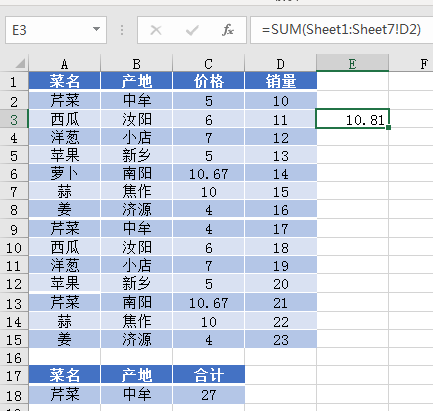This screenshot has width=433, height=411.
Task: Click header cell 销量 in row 1
Action: [x=280, y=81]
